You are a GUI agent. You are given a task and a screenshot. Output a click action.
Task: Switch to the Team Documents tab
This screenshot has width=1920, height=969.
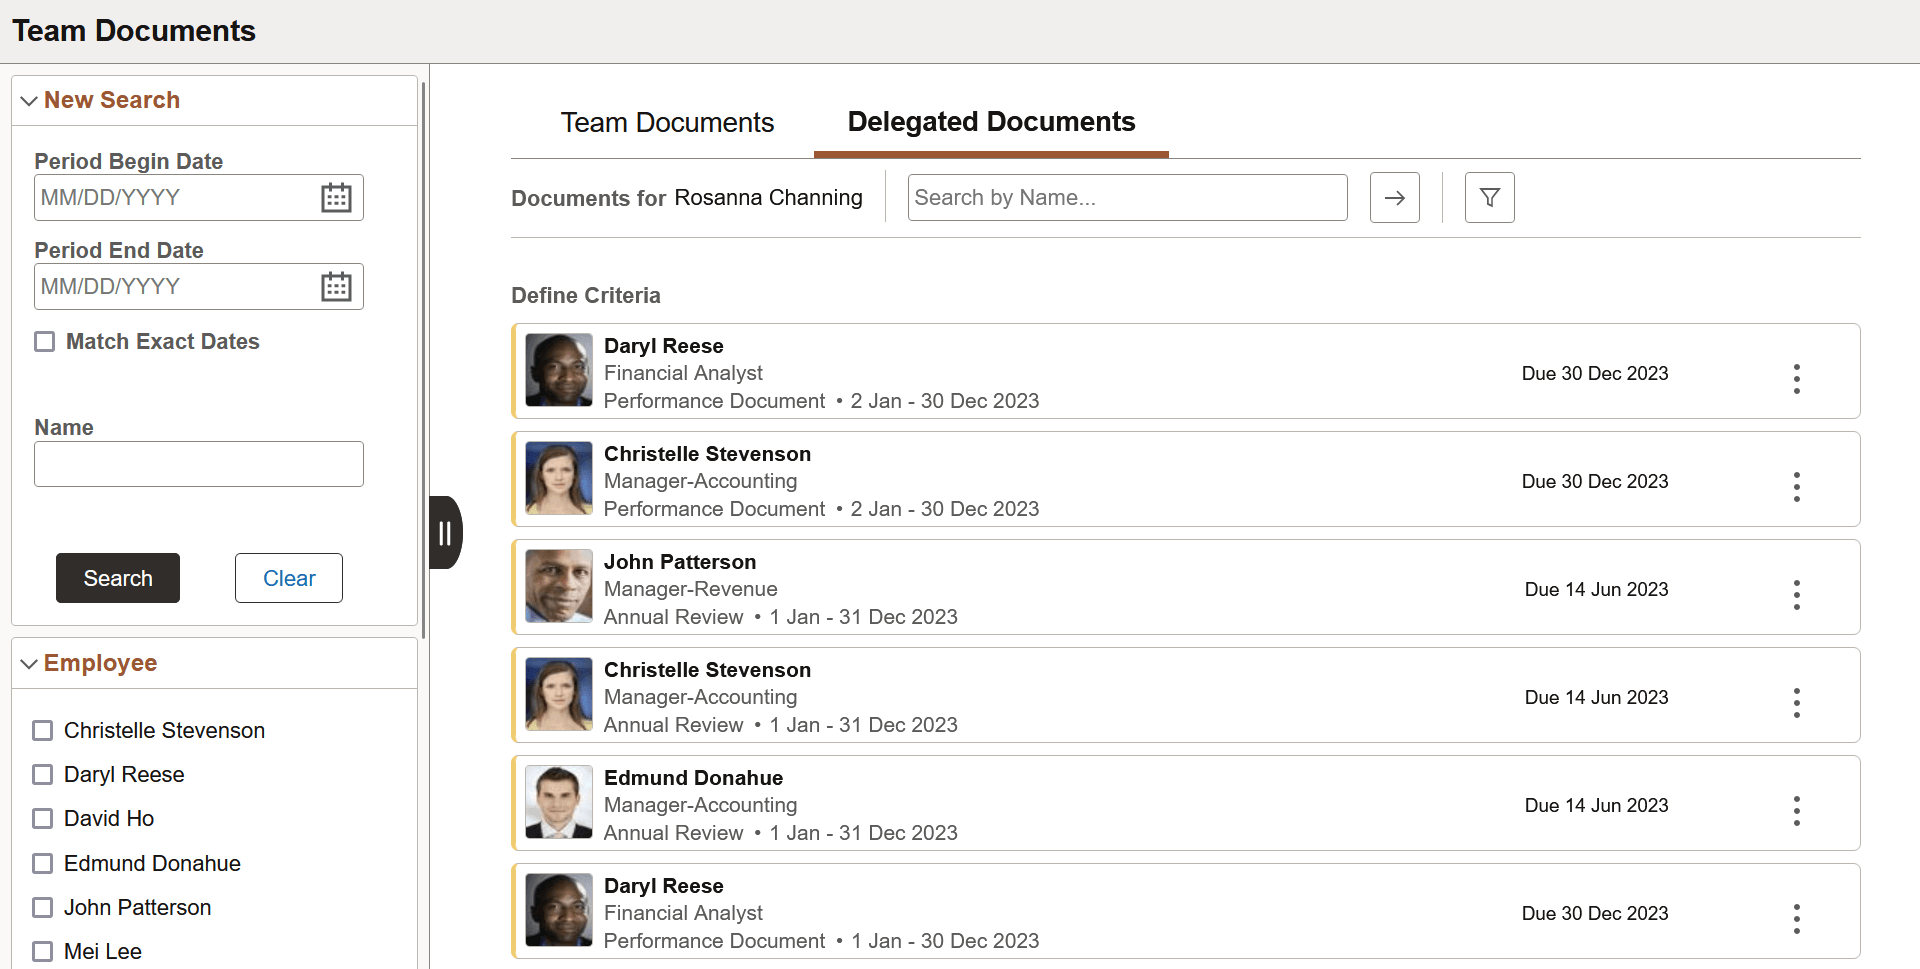coord(667,122)
